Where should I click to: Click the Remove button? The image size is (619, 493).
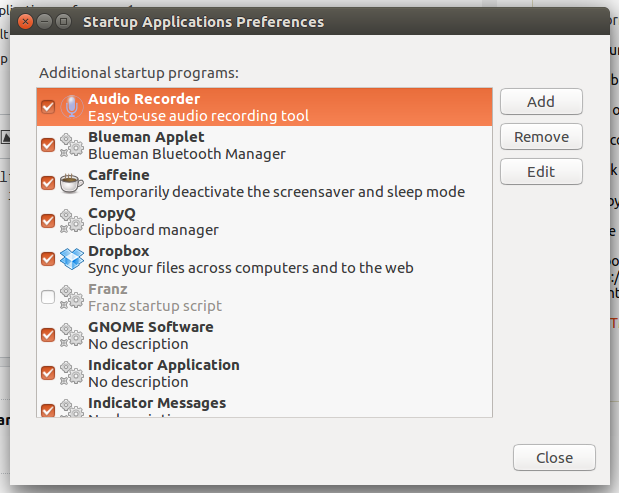[x=541, y=137]
